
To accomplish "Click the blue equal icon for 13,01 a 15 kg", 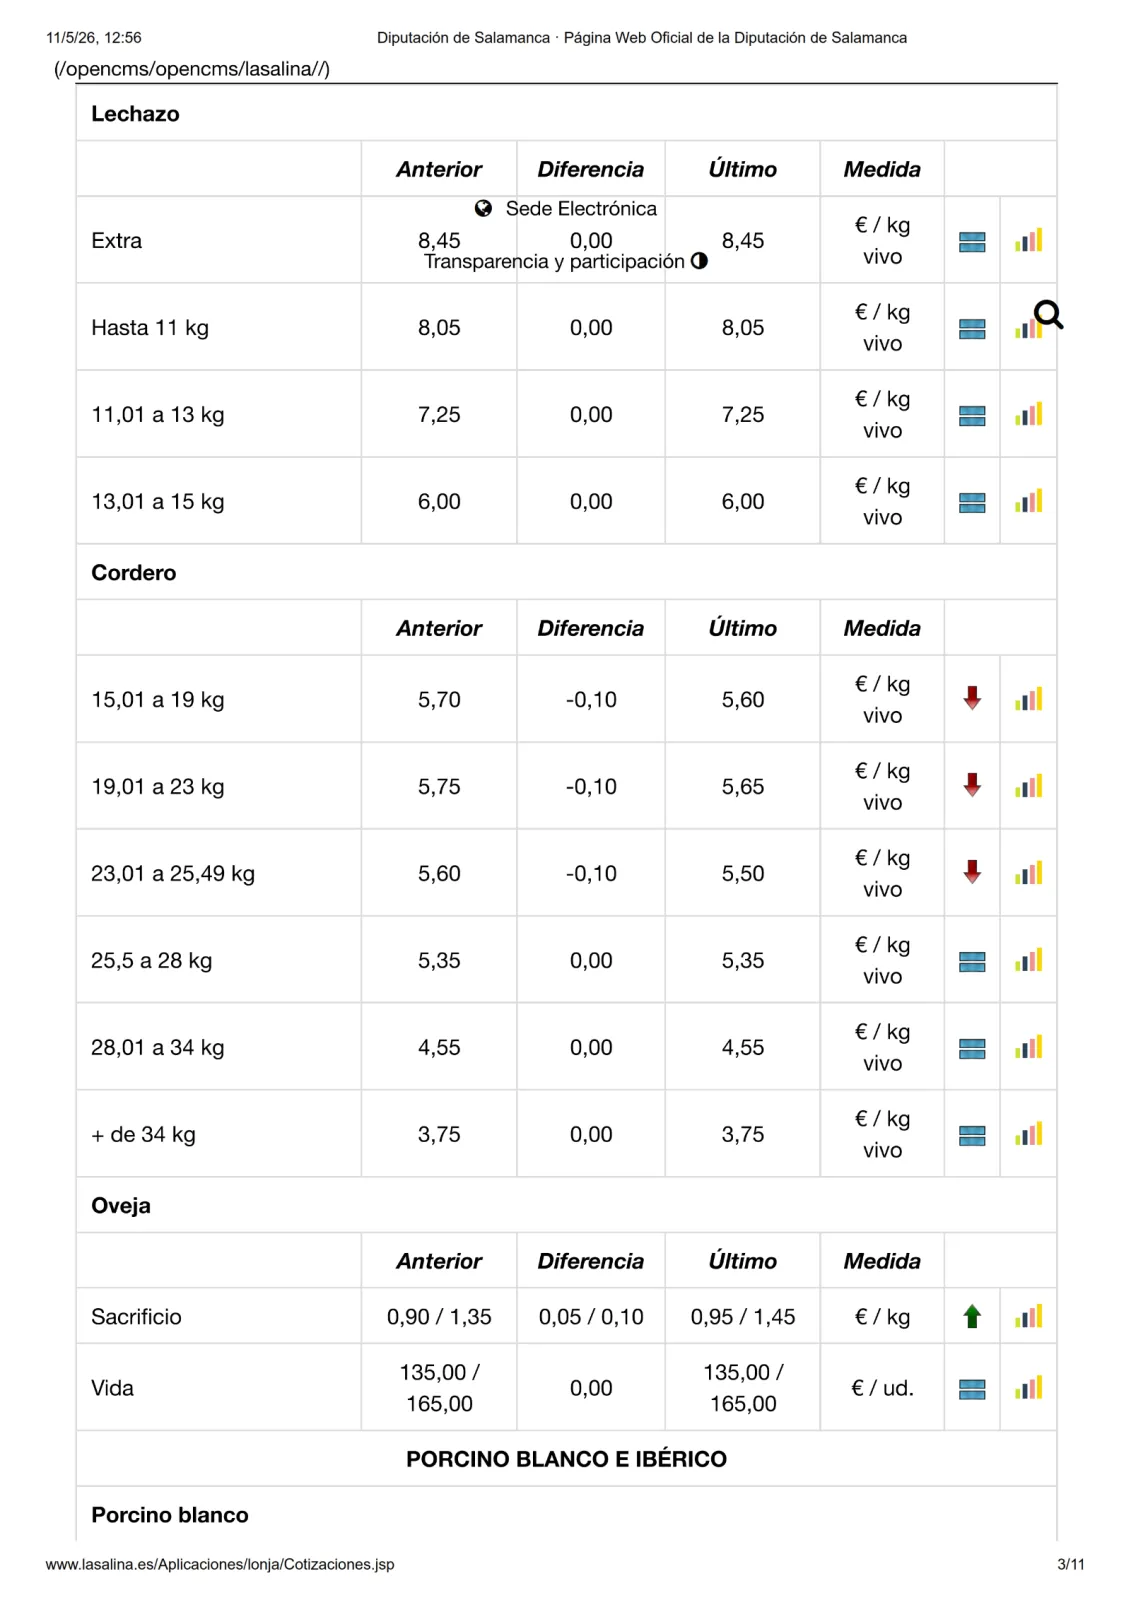I will click(972, 503).
